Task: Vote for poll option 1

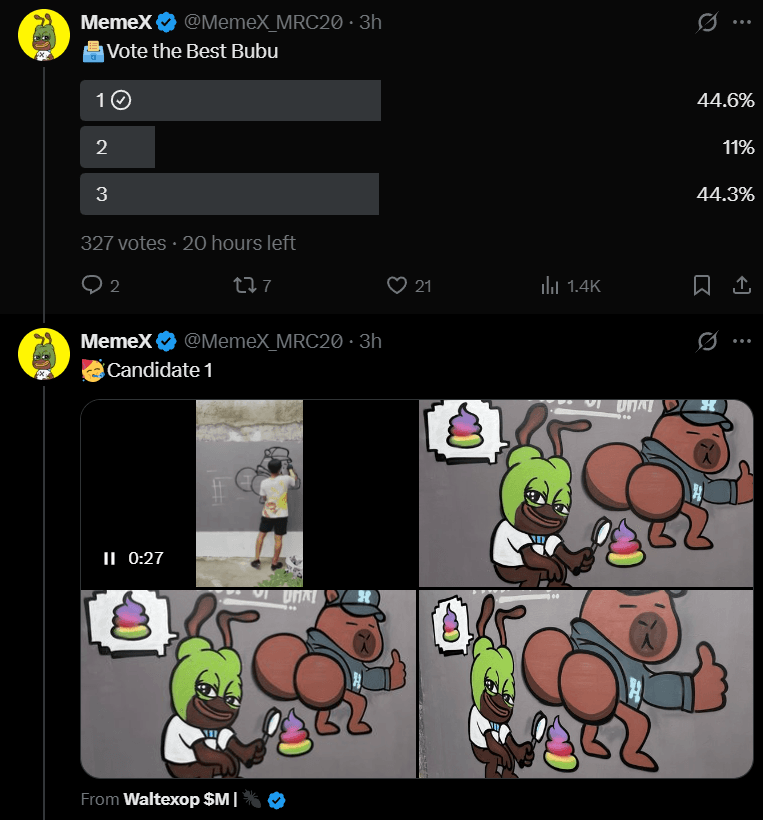Action: (x=228, y=100)
